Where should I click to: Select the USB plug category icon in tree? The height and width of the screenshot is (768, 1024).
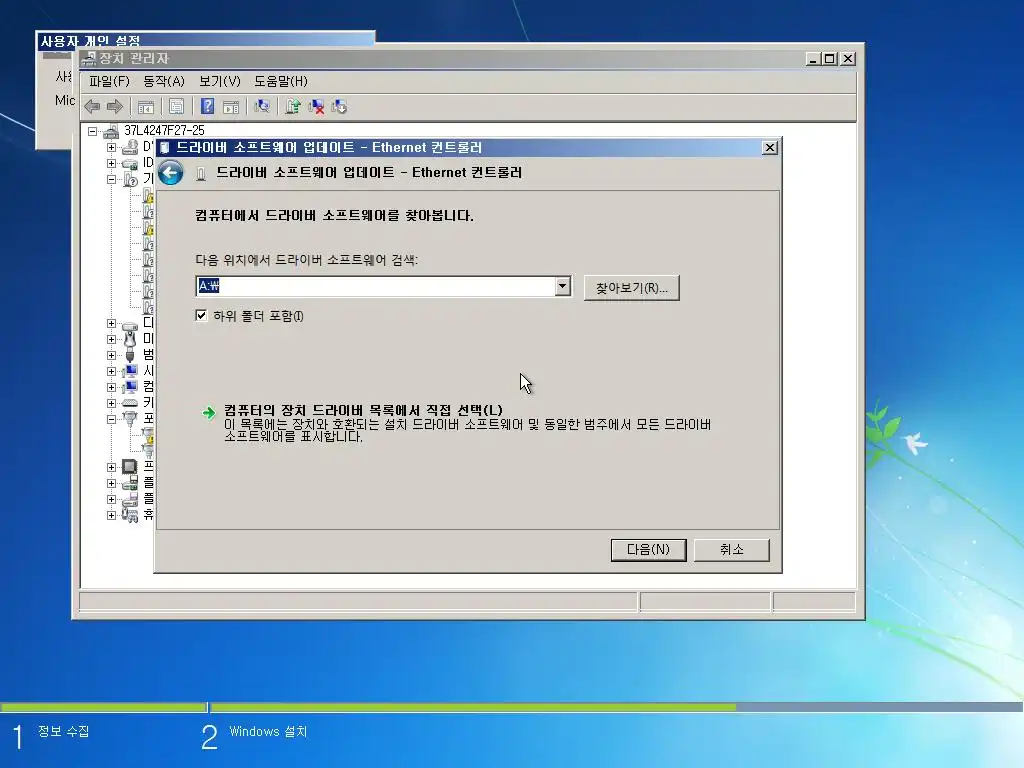pyautogui.click(x=130, y=355)
